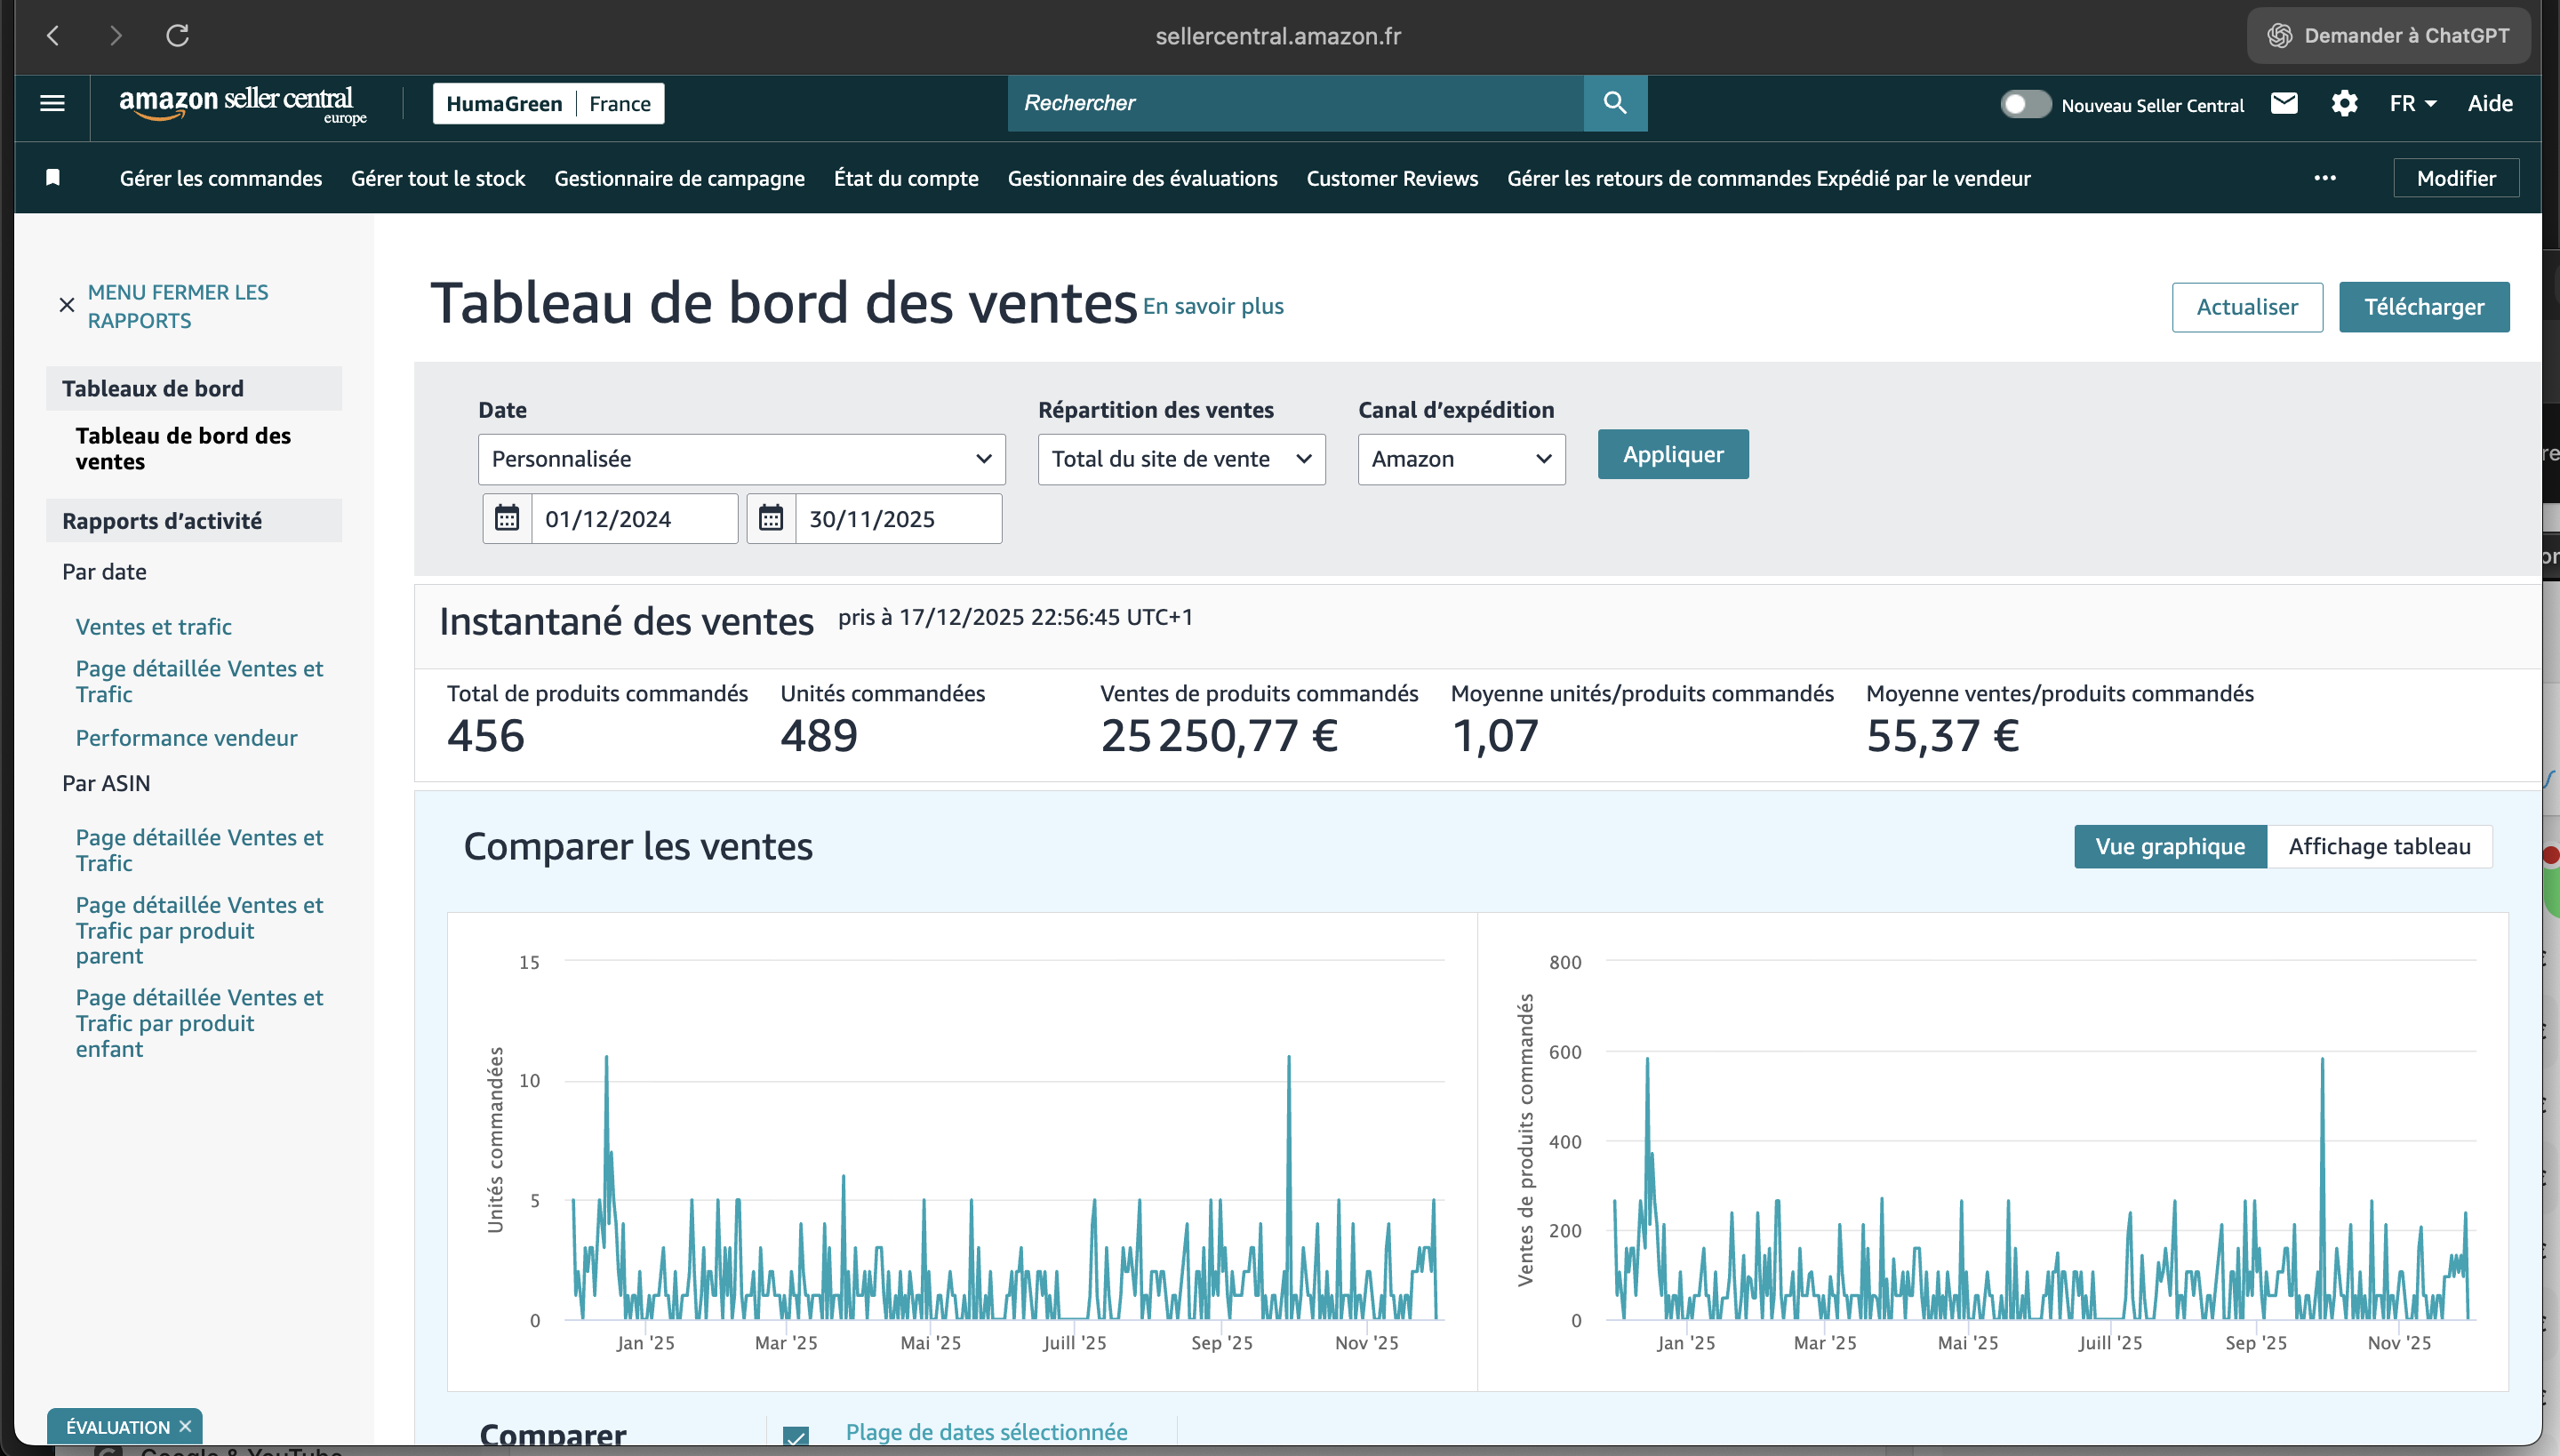2560x1456 pixels.
Task: Show more bookmarks with three-dots icon
Action: [x=2325, y=178]
